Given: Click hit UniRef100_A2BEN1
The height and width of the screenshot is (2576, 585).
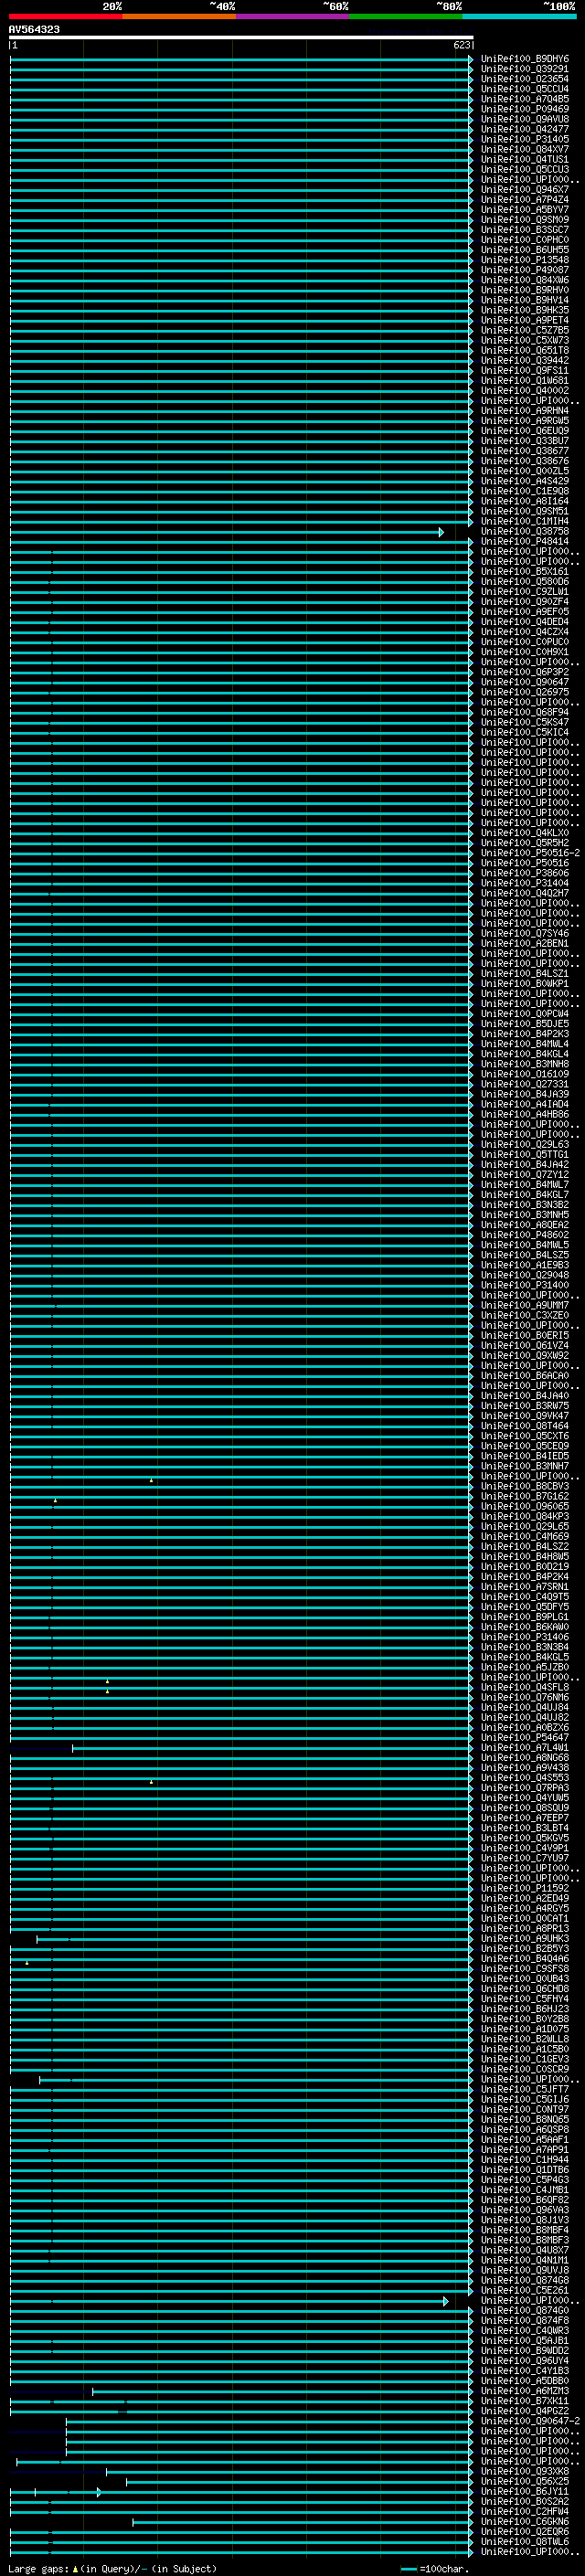Looking at the screenshot, I should coord(525,943).
